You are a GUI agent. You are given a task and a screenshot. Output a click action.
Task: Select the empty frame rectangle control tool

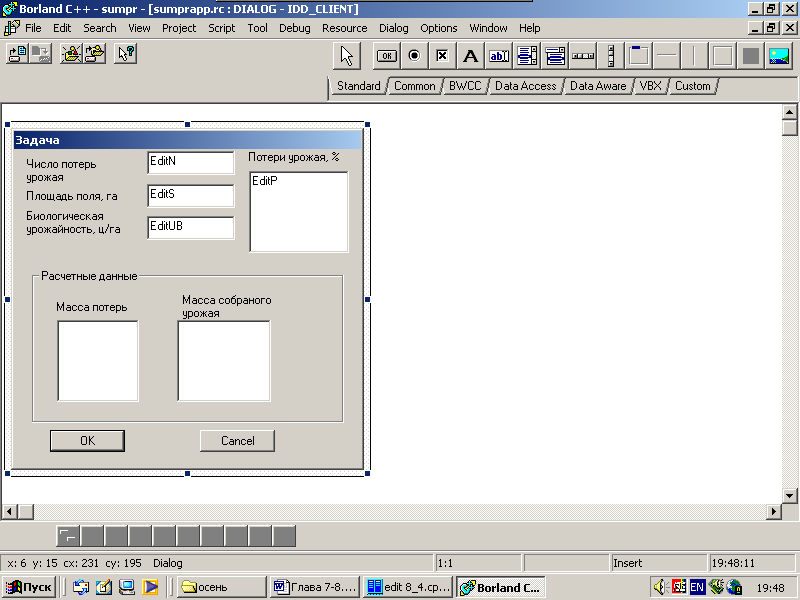pos(722,56)
